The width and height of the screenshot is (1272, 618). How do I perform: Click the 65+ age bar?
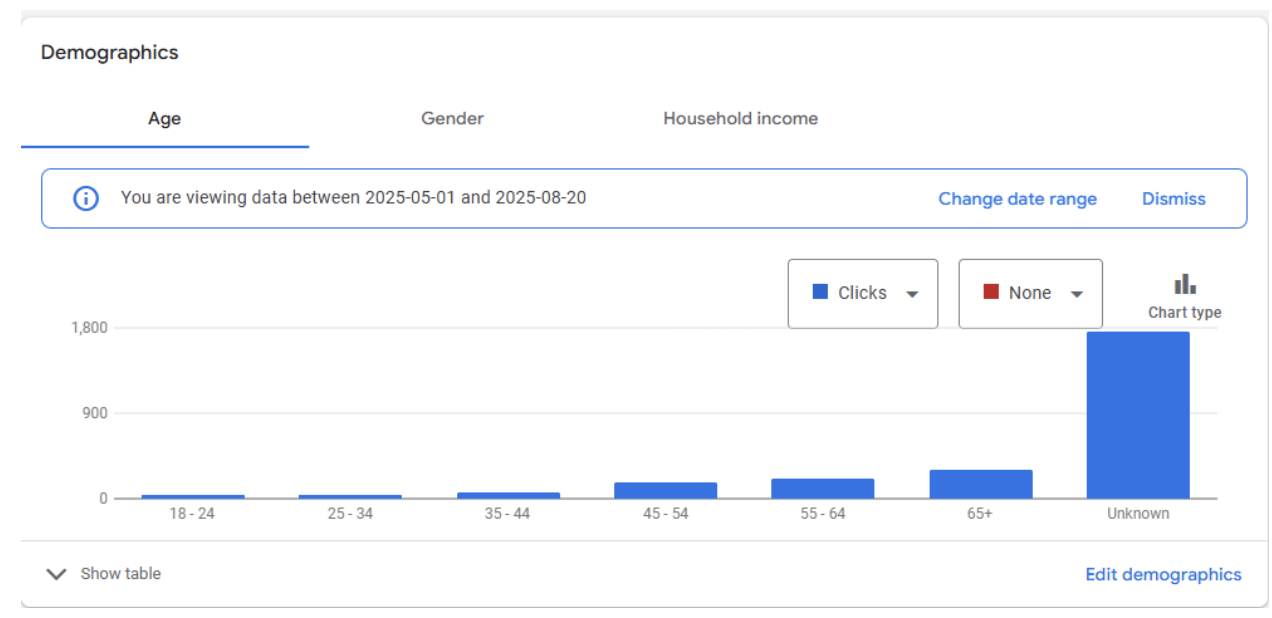[981, 484]
